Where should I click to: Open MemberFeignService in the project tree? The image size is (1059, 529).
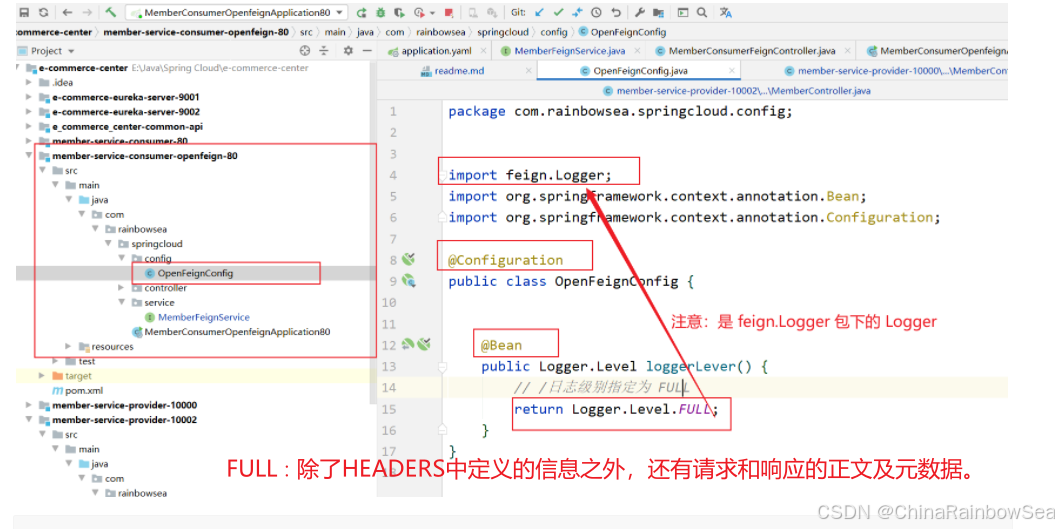(x=203, y=317)
